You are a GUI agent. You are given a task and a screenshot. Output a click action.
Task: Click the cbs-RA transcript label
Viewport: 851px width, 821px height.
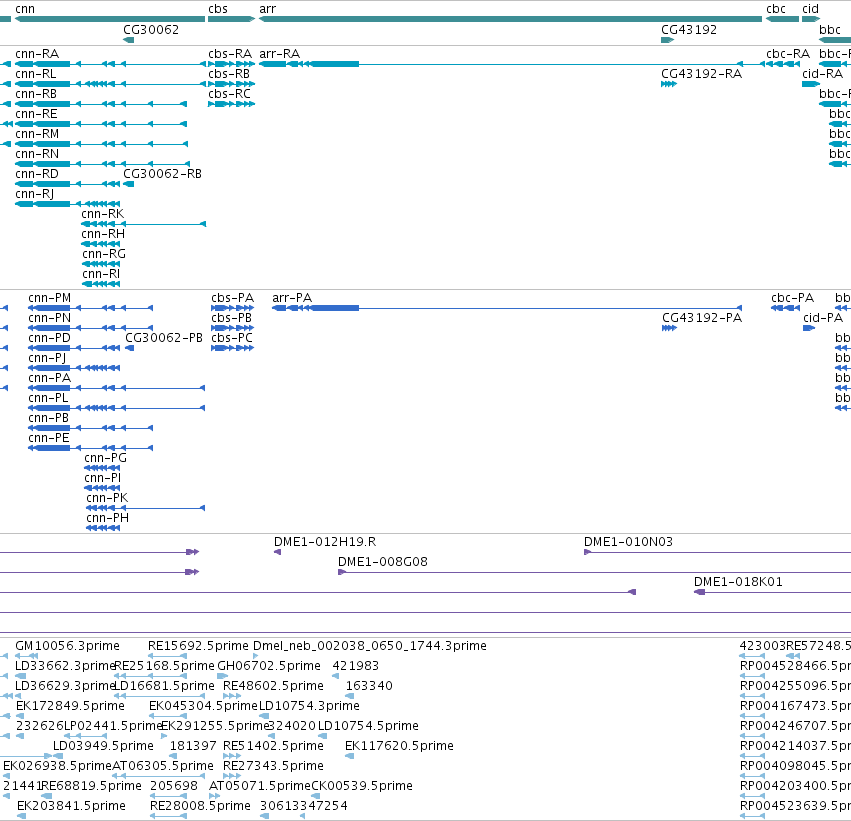click(230, 54)
